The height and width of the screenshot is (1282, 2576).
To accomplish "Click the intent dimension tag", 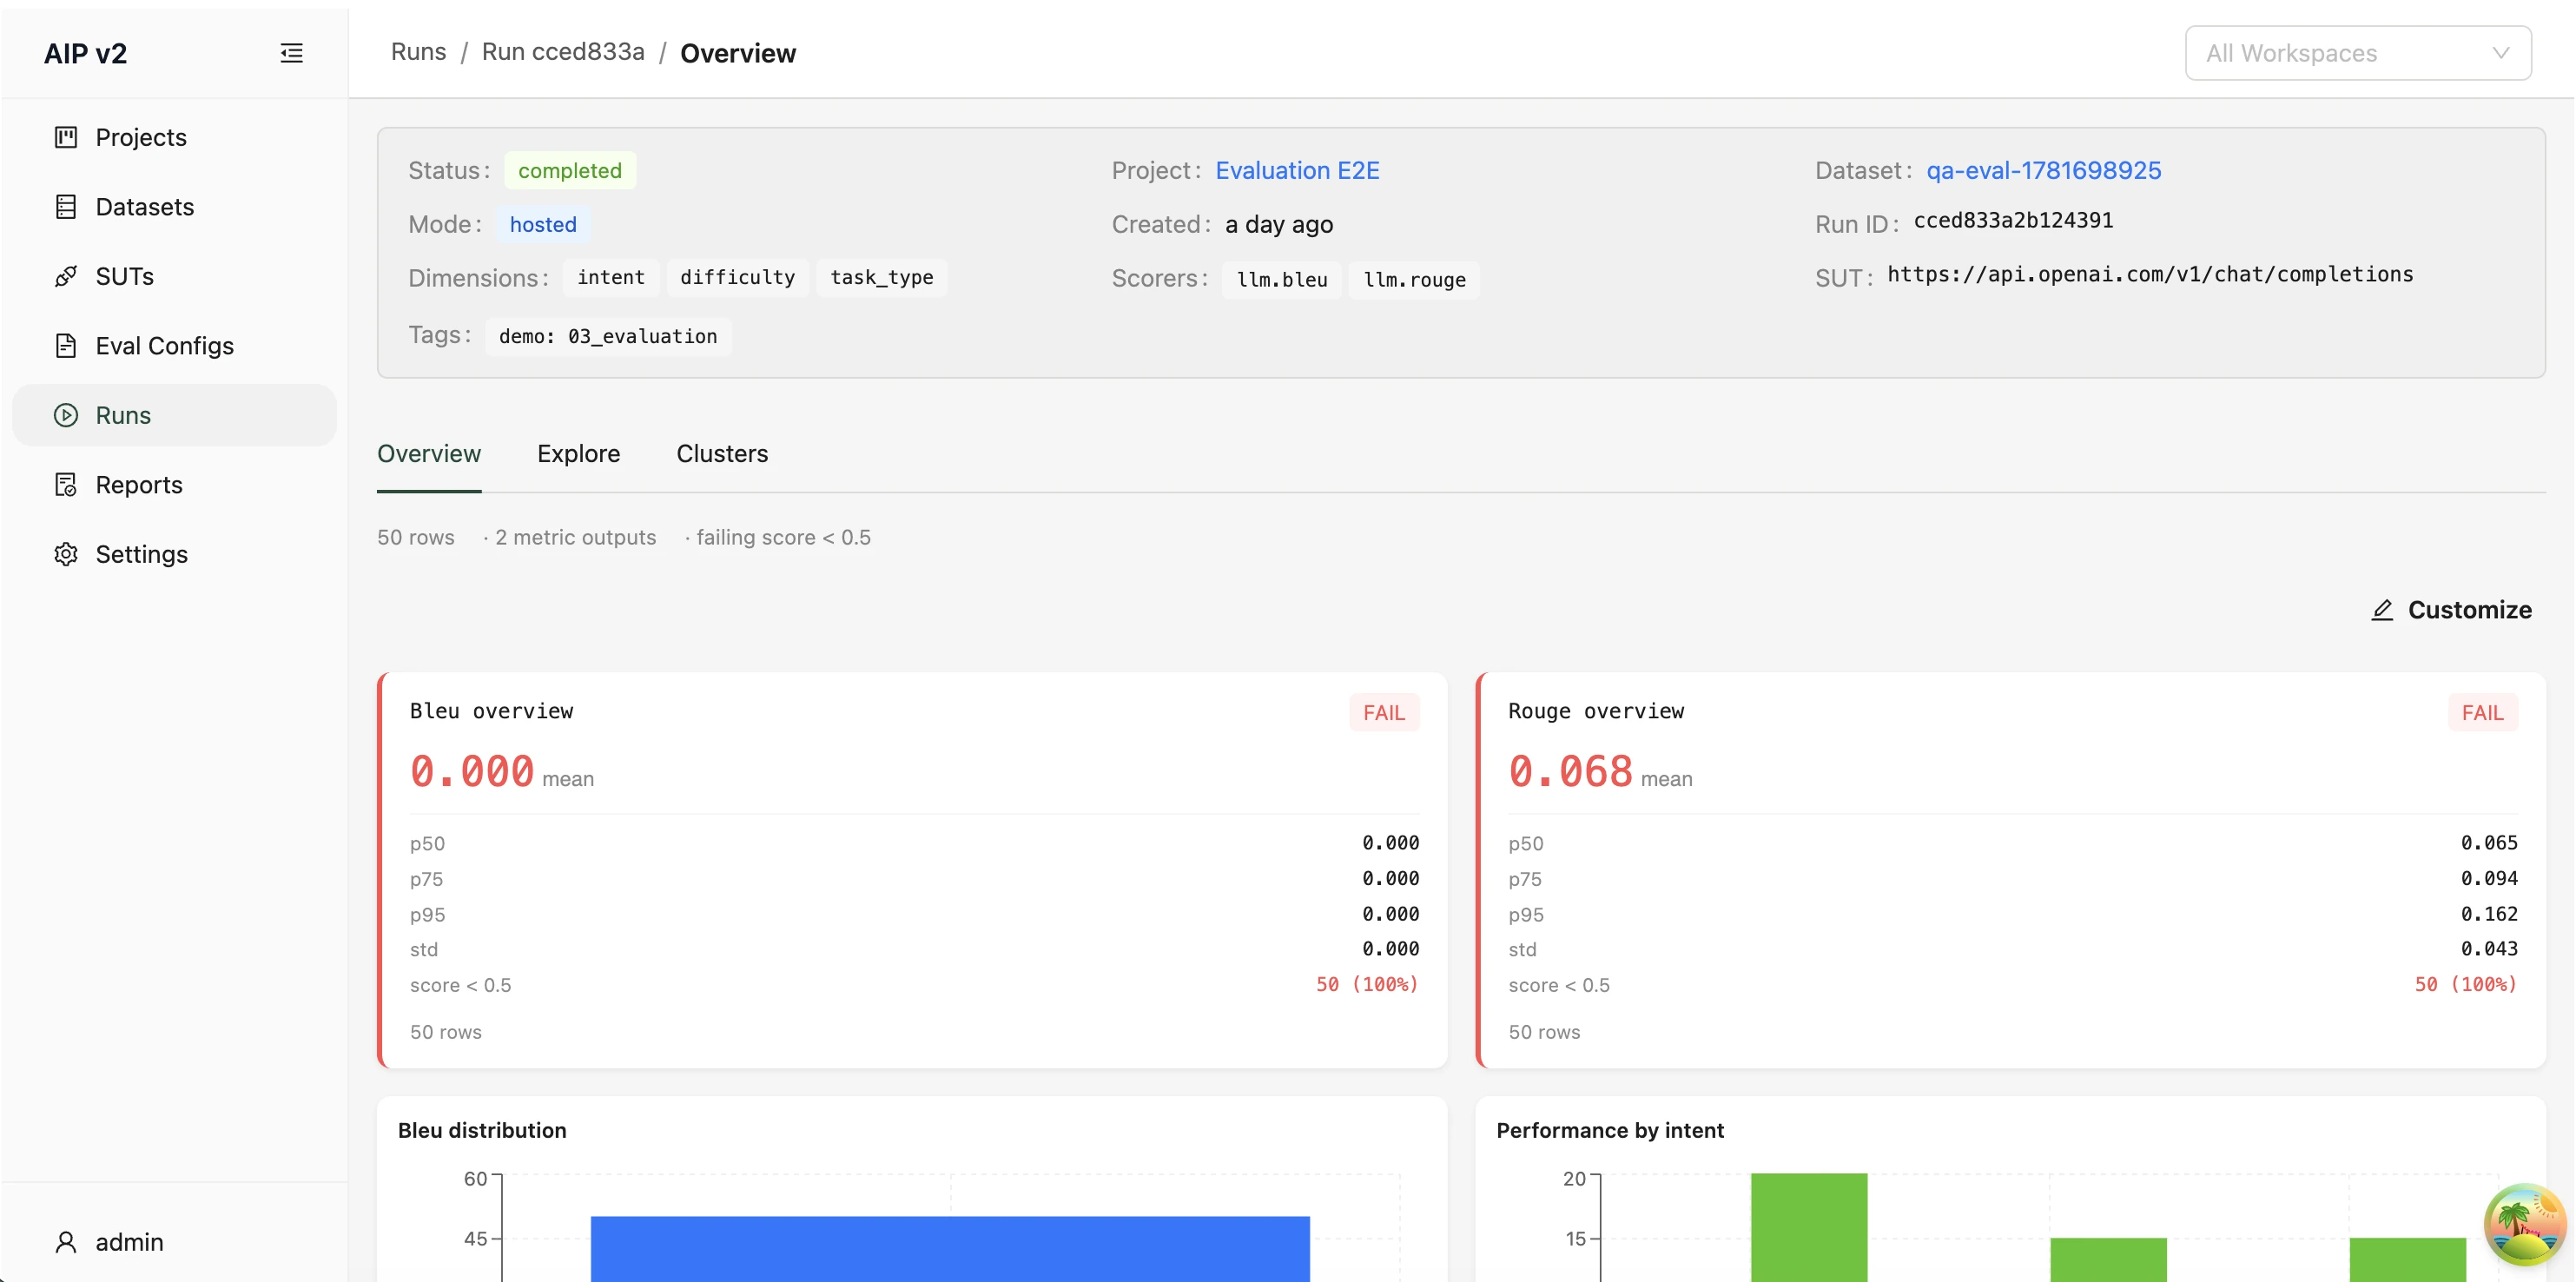I will (x=611, y=278).
